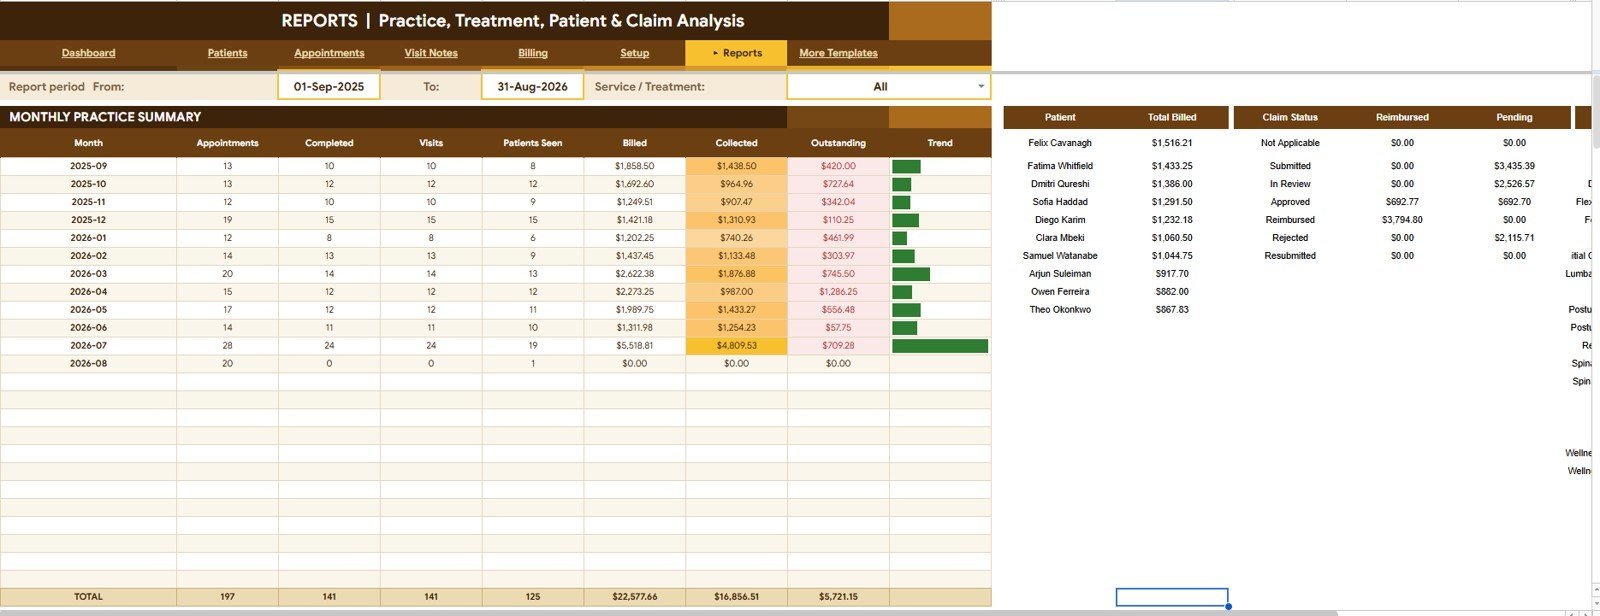This screenshot has height=616, width=1600.
Task: Select patient Theo Okonkwo
Action: click(x=1060, y=310)
